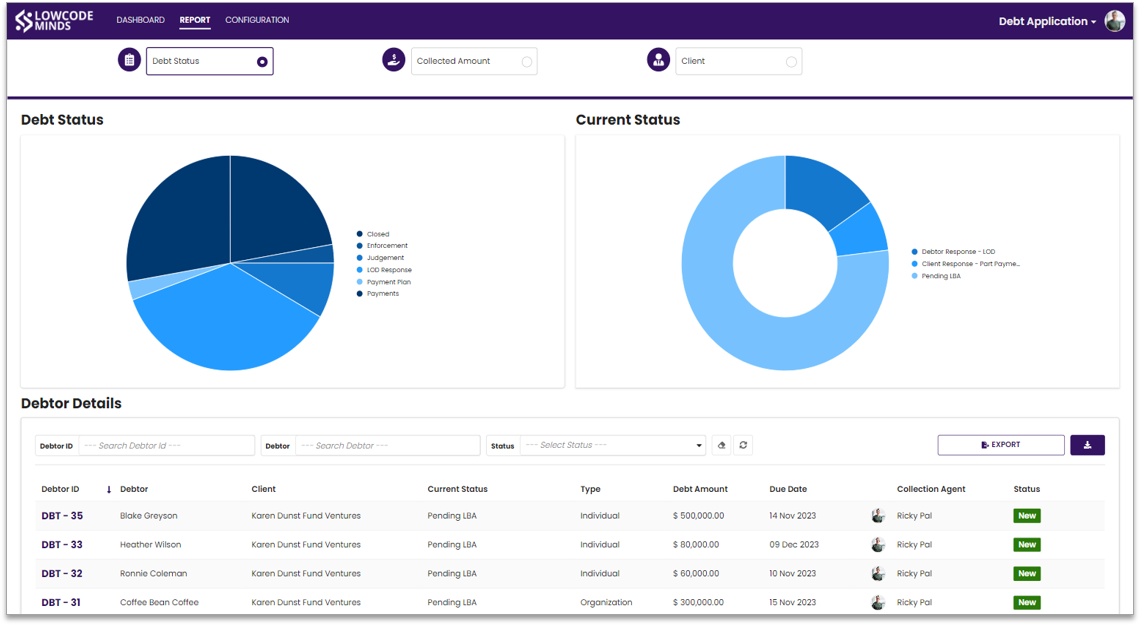
Task: Focus the Search Debtor Id field
Action: coord(166,445)
